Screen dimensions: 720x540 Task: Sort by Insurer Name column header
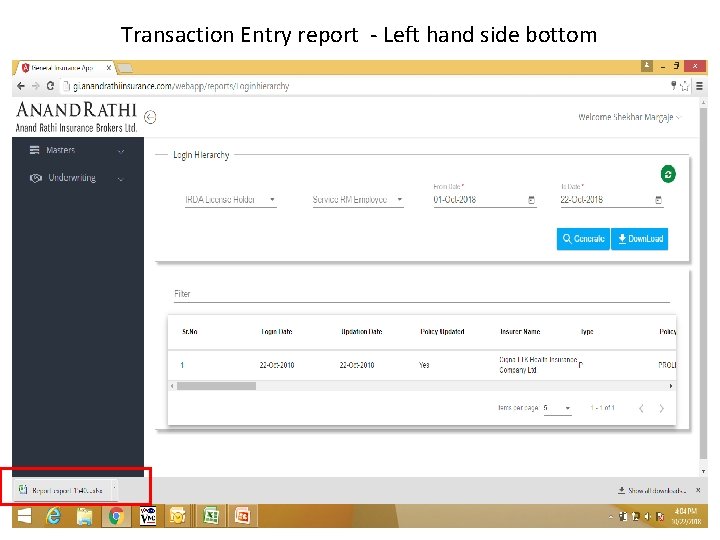tap(520, 332)
